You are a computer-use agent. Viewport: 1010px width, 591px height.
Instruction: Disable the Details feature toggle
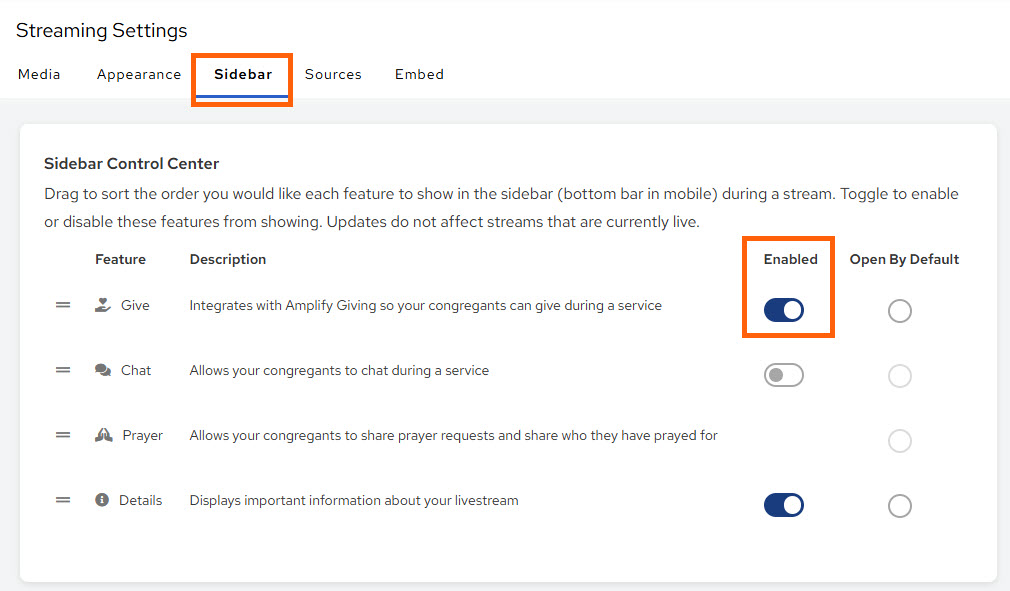coord(783,505)
